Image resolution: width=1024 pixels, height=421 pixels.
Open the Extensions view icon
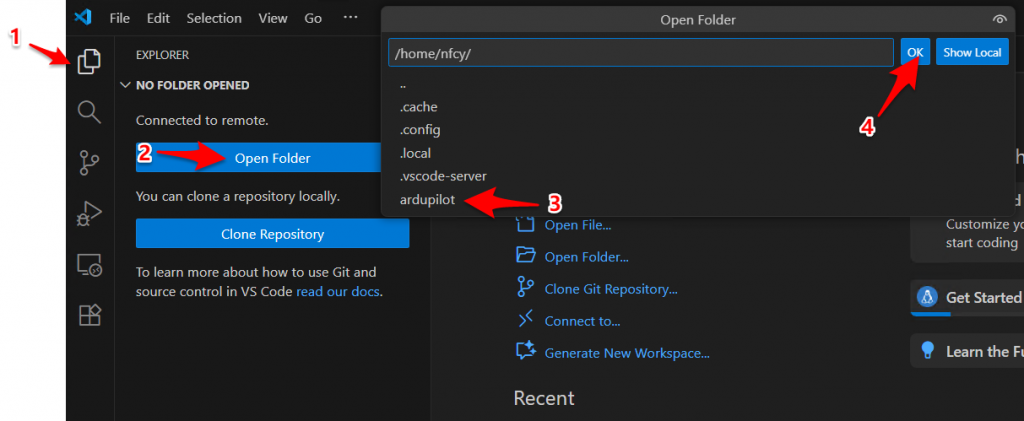[90, 315]
